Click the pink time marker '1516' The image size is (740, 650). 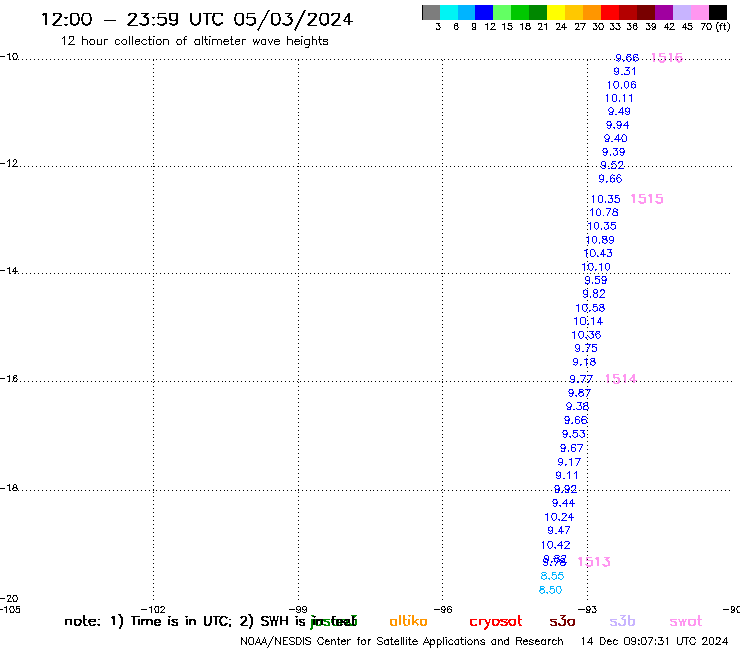tap(667, 58)
